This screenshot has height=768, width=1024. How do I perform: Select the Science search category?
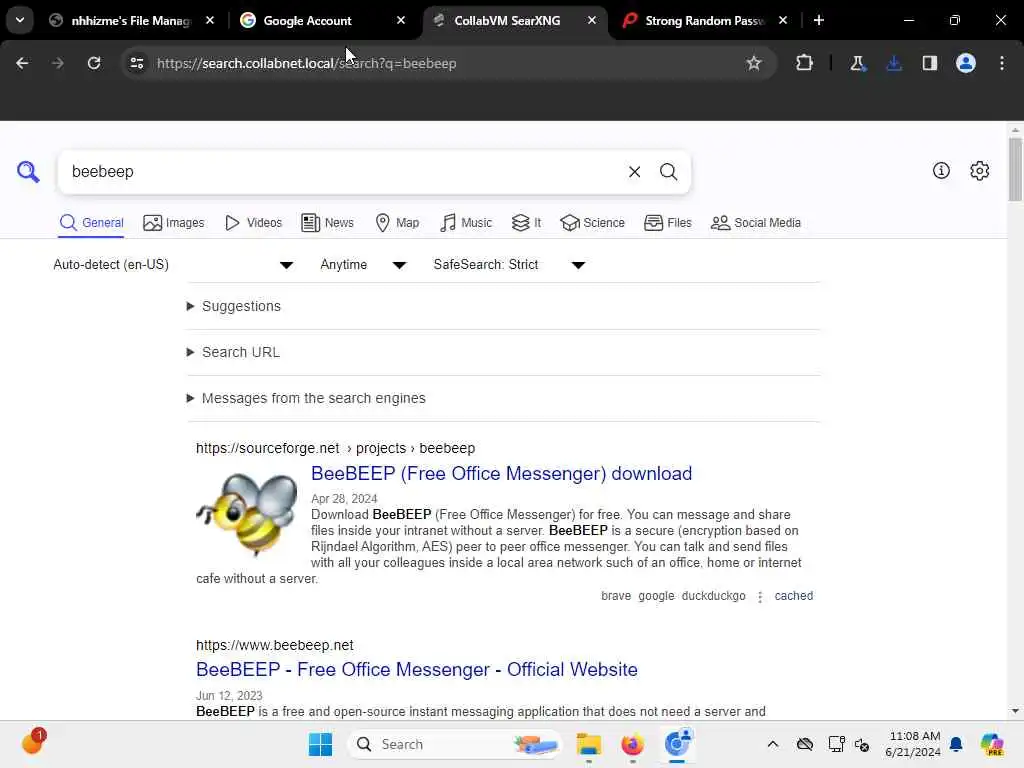pyautogui.click(x=592, y=223)
